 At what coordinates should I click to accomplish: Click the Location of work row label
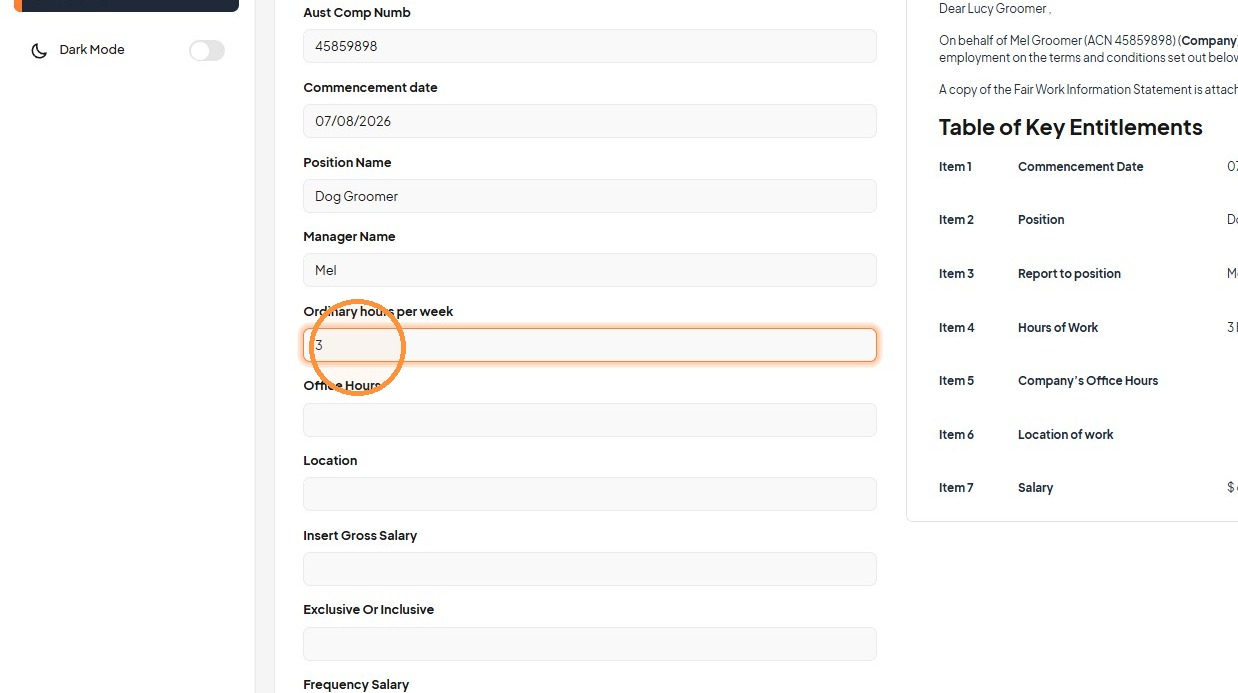(1065, 435)
